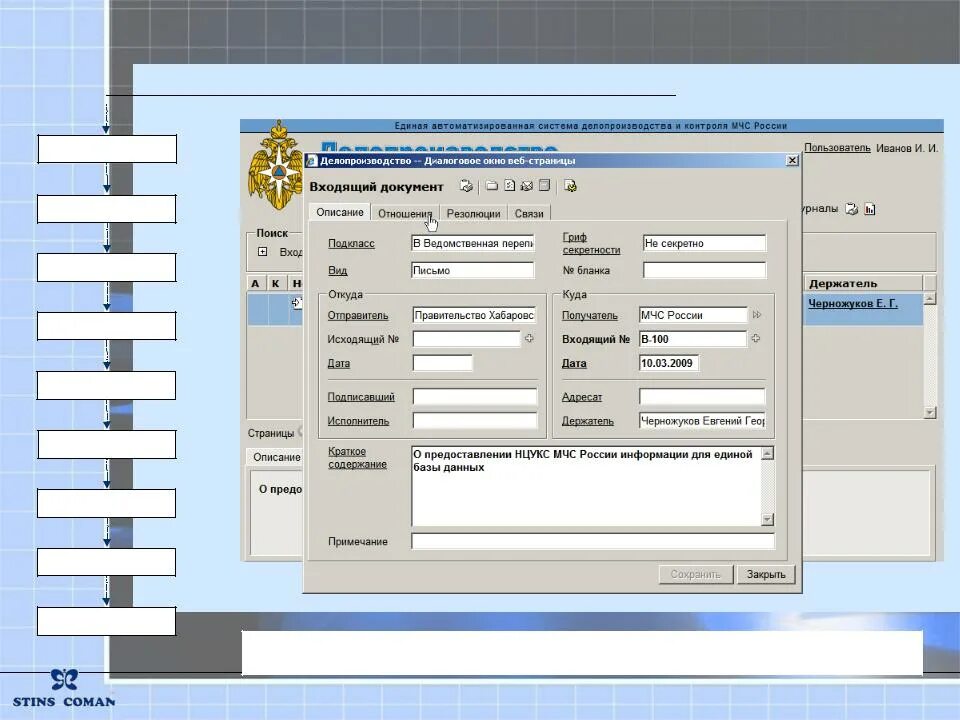The image size is (960, 720).
Task: Click the Держатель field with Черножуков Евгений
Action: pos(702,421)
